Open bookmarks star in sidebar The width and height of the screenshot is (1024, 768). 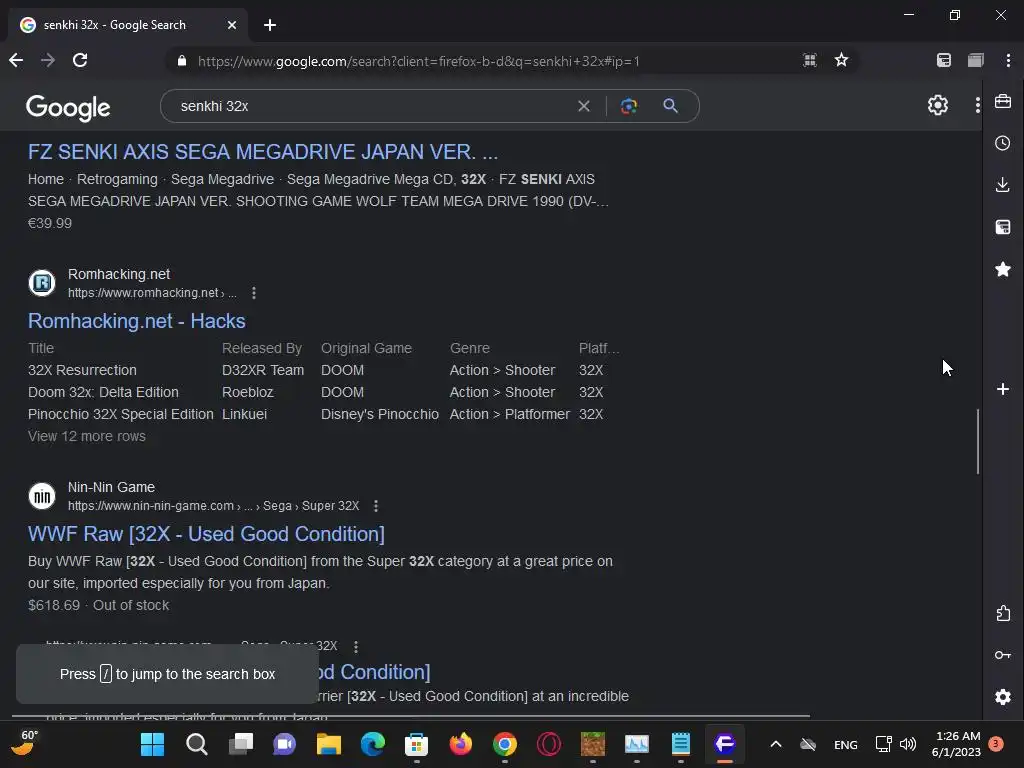point(1003,269)
